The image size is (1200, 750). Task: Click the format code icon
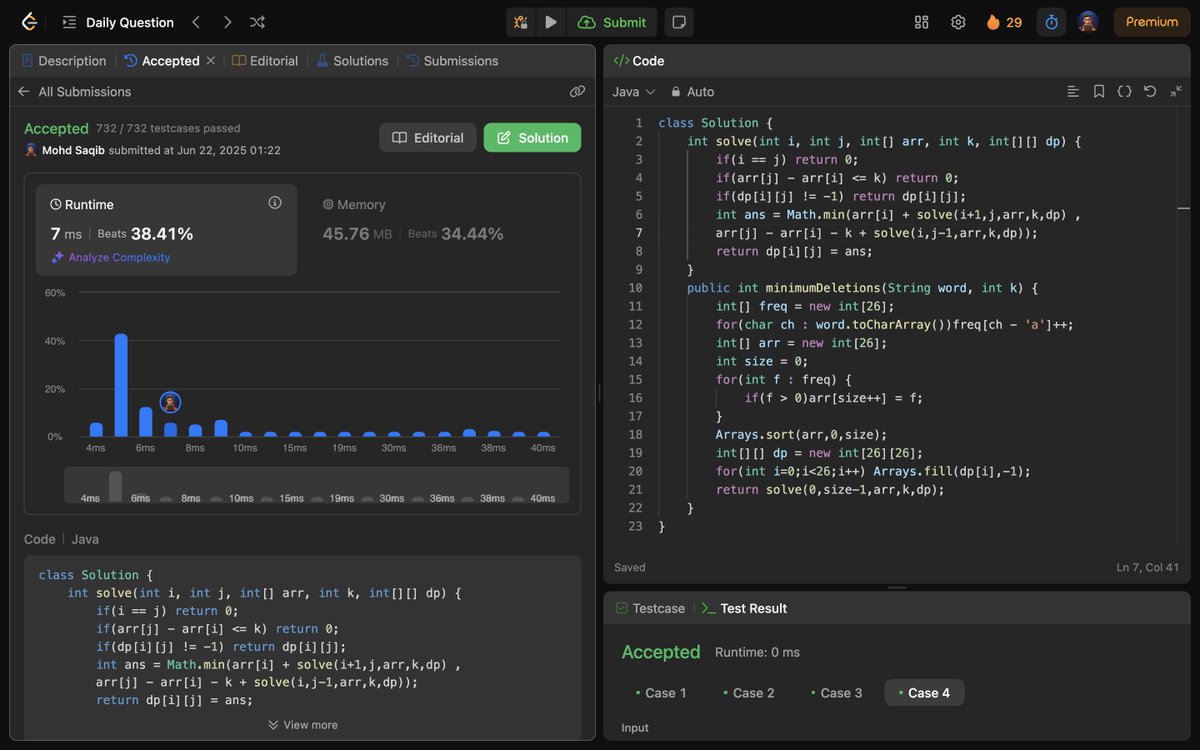1073,92
